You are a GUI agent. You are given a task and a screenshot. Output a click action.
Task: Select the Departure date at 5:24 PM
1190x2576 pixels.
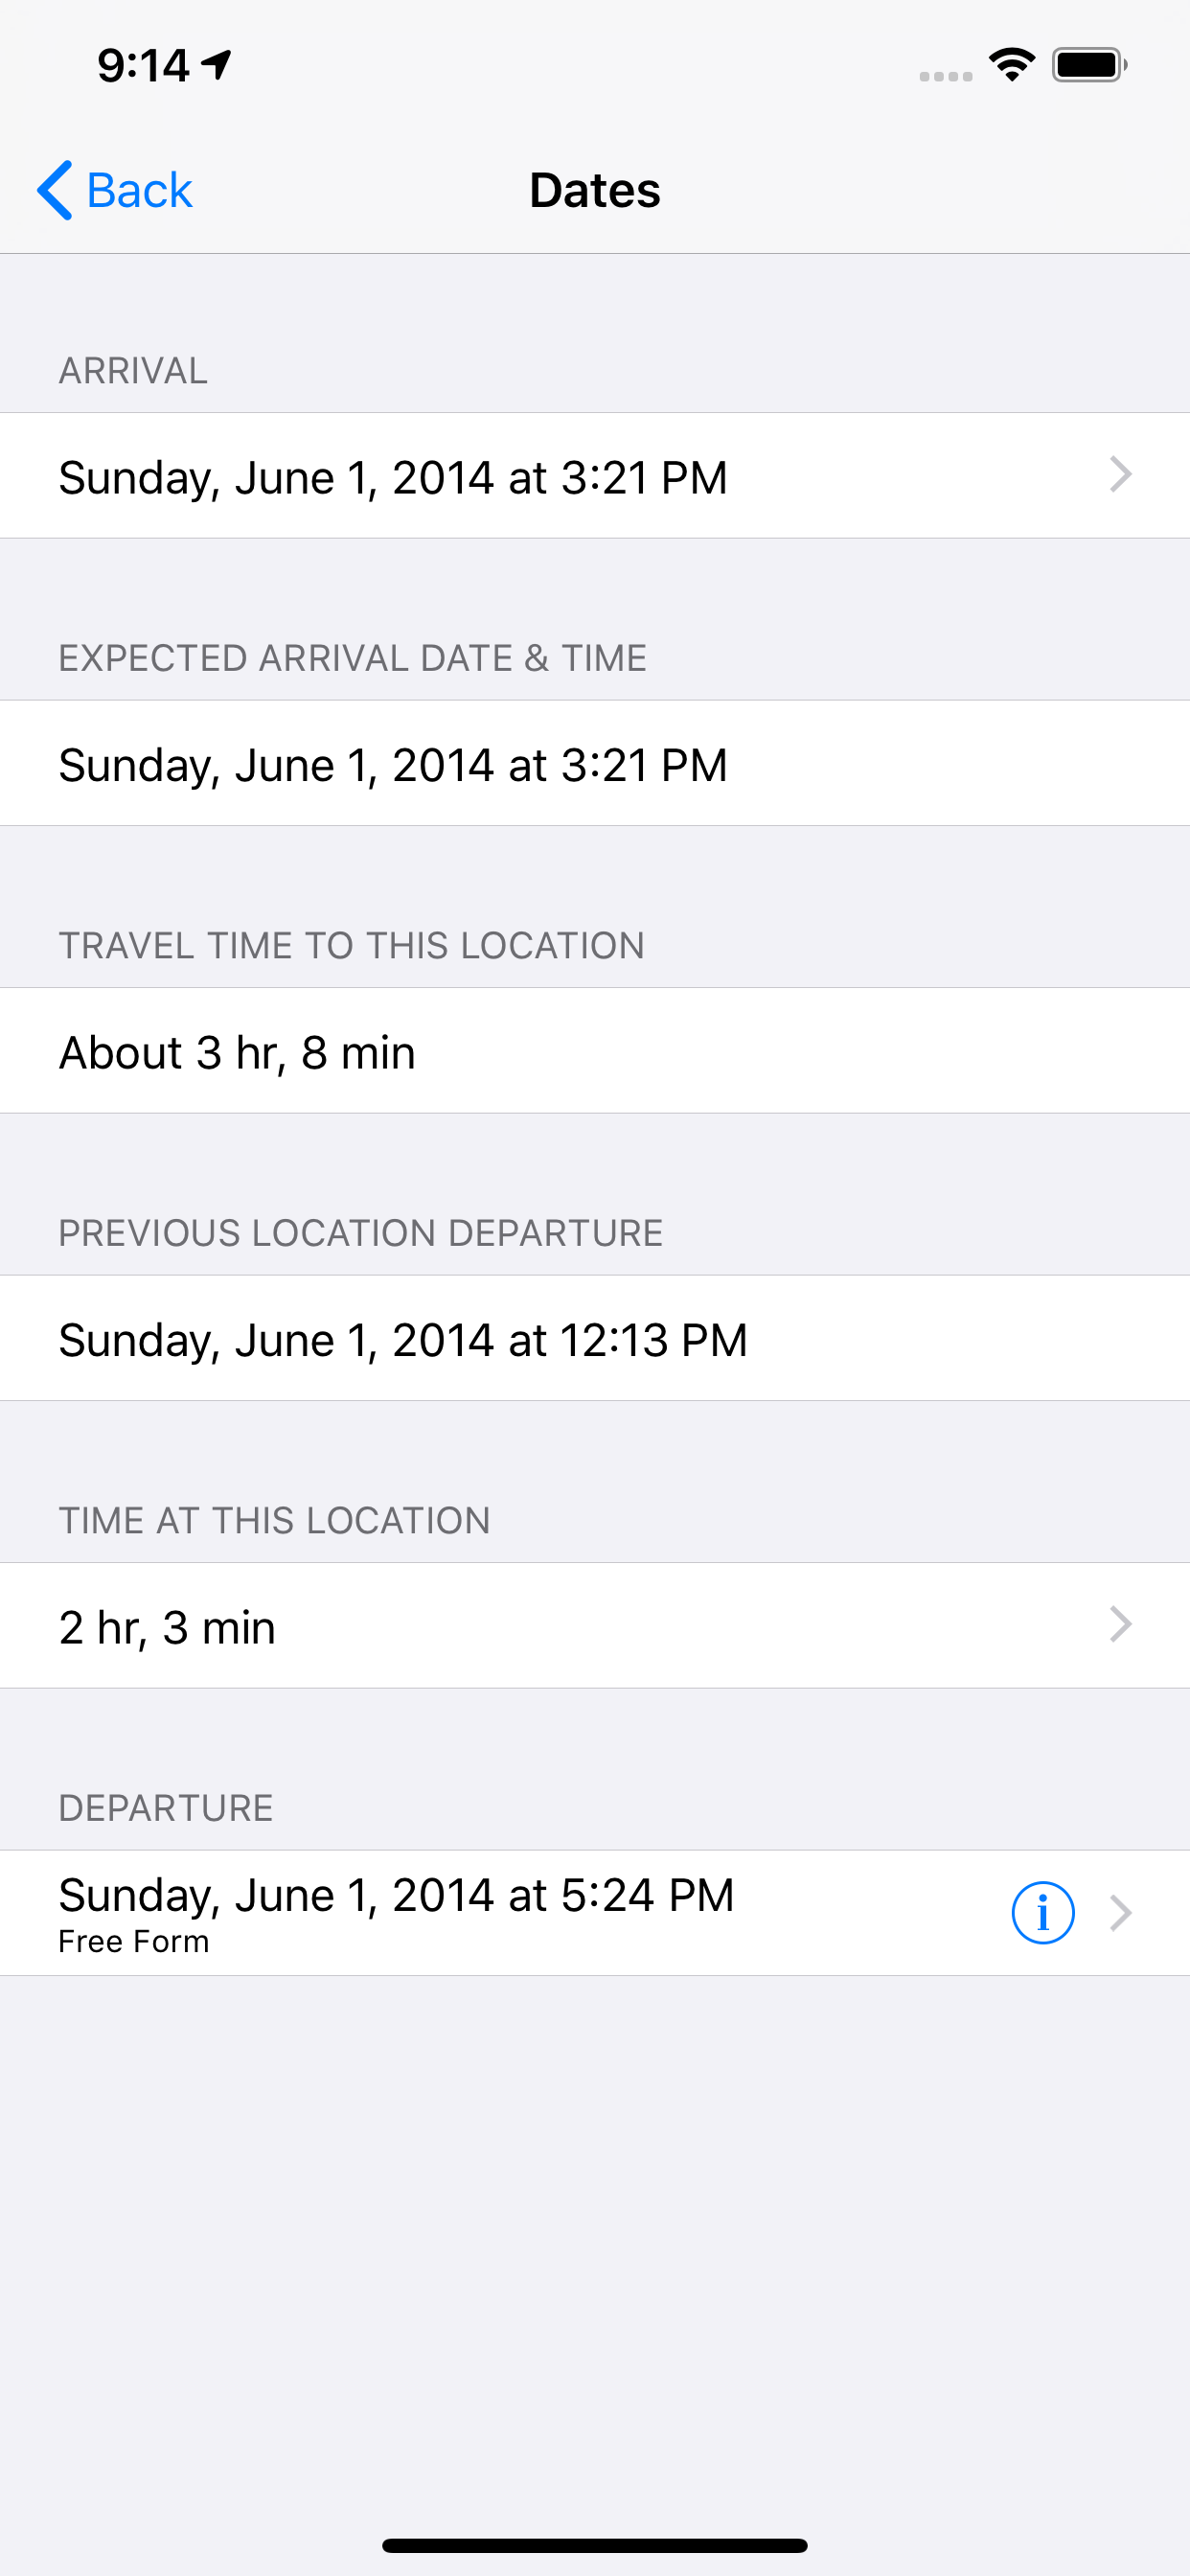click(x=397, y=1895)
